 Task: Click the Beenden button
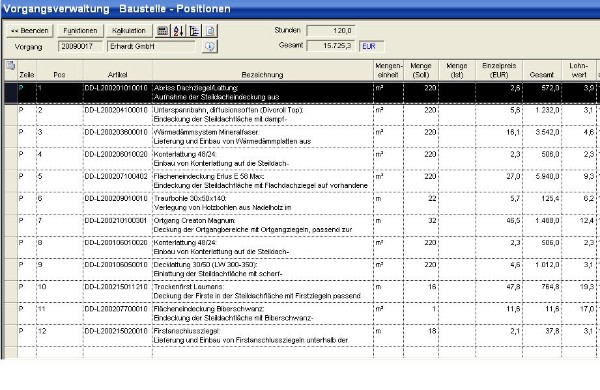pos(29,31)
